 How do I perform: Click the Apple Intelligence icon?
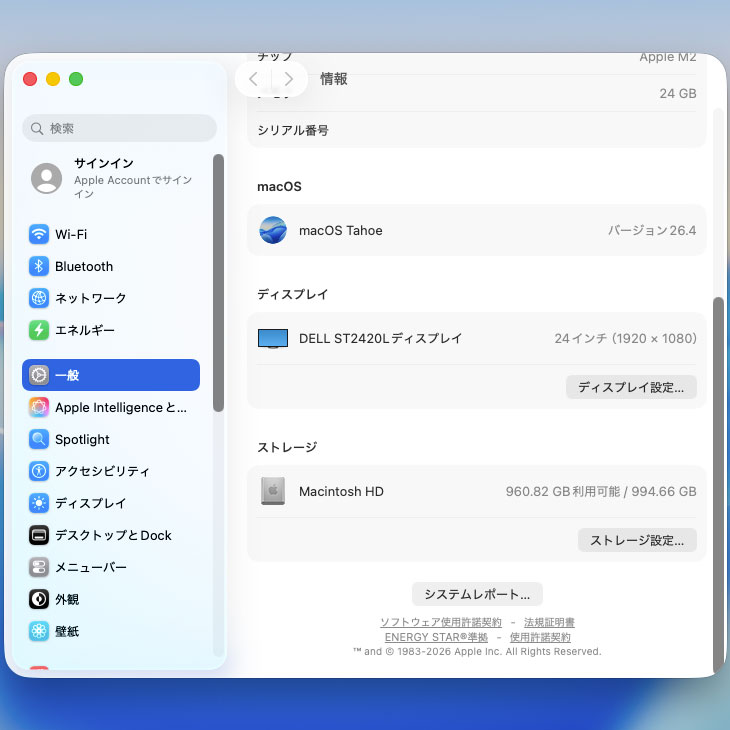click(39, 407)
